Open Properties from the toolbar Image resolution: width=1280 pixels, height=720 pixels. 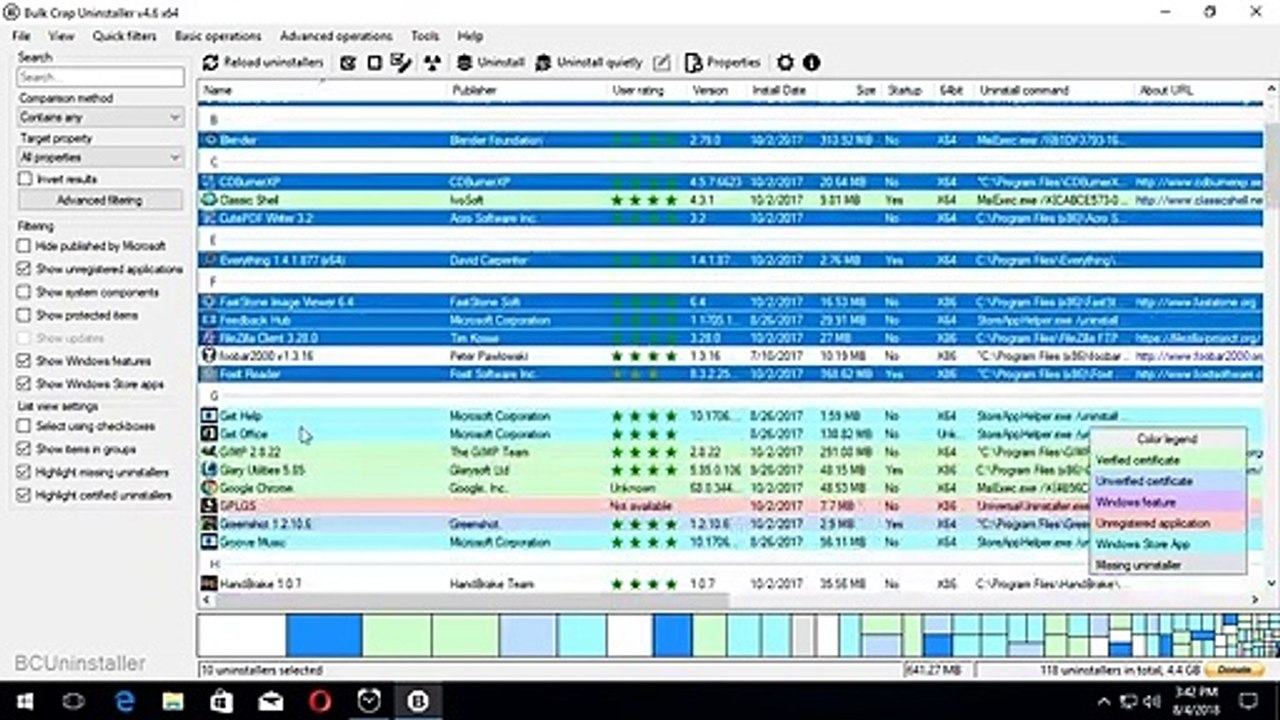[x=723, y=62]
